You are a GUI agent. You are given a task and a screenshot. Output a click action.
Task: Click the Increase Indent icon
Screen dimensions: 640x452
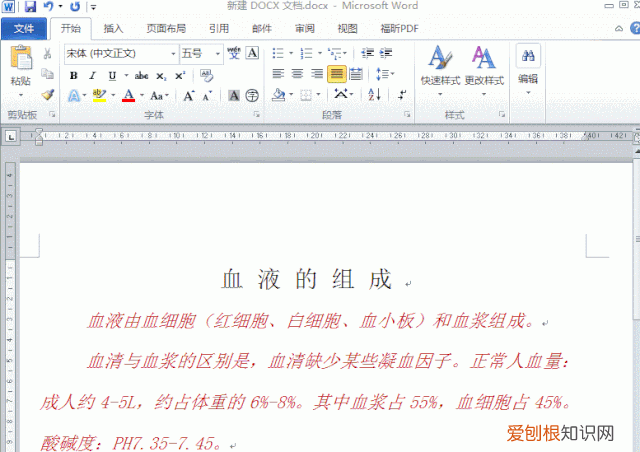click(386, 53)
